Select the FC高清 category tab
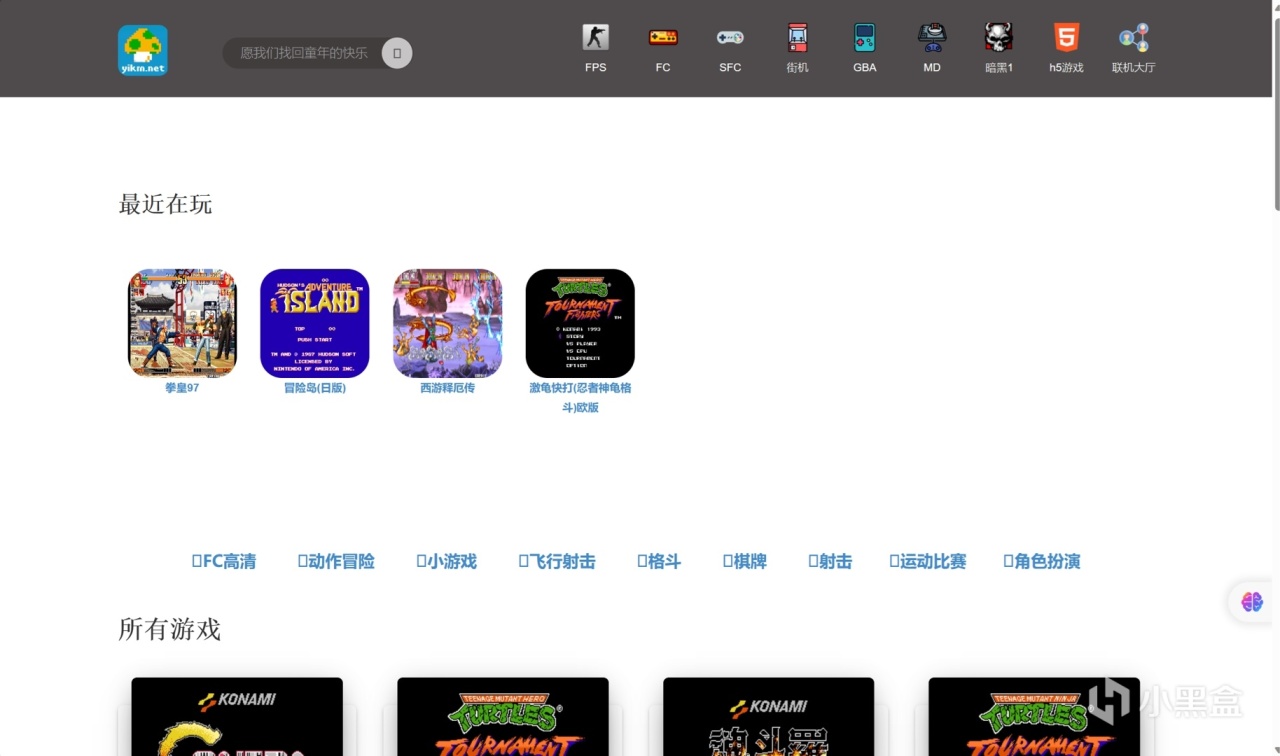 pyautogui.click(x=224, y=562)
